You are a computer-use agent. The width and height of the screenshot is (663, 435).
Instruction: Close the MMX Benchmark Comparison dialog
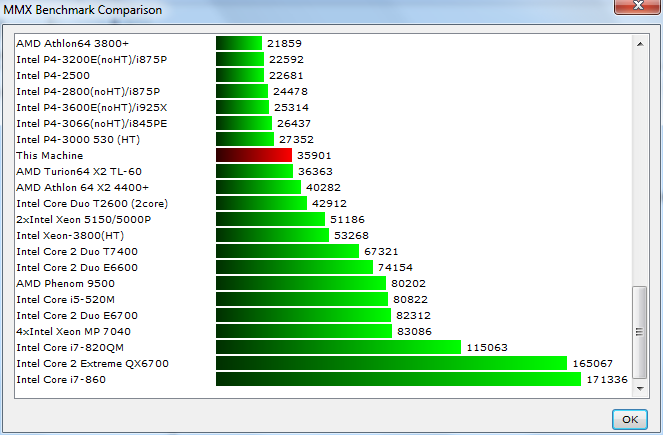click(x=638, y=6)
